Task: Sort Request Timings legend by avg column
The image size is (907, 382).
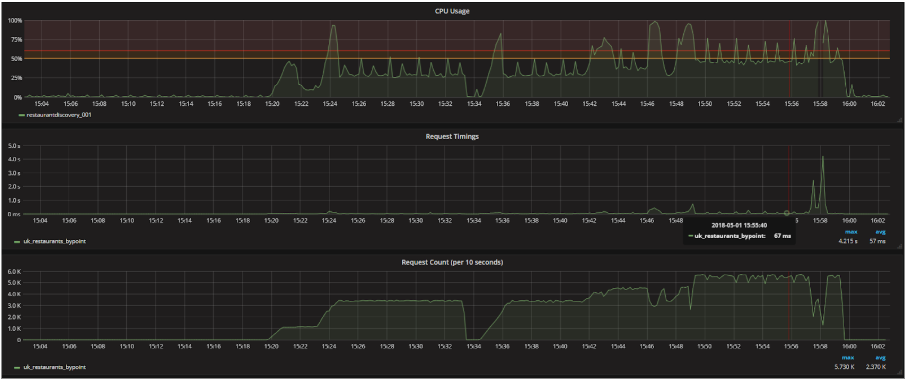Action: point(880,232)
